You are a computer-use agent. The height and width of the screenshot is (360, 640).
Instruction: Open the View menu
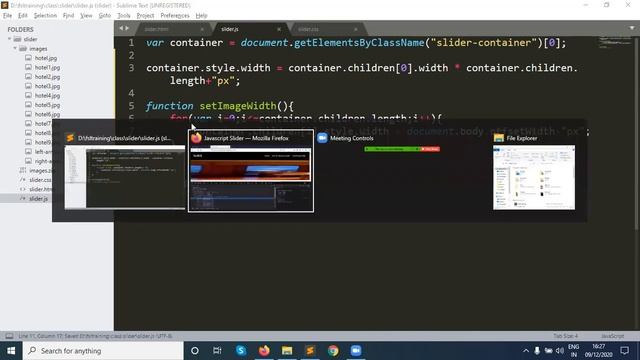86,16
